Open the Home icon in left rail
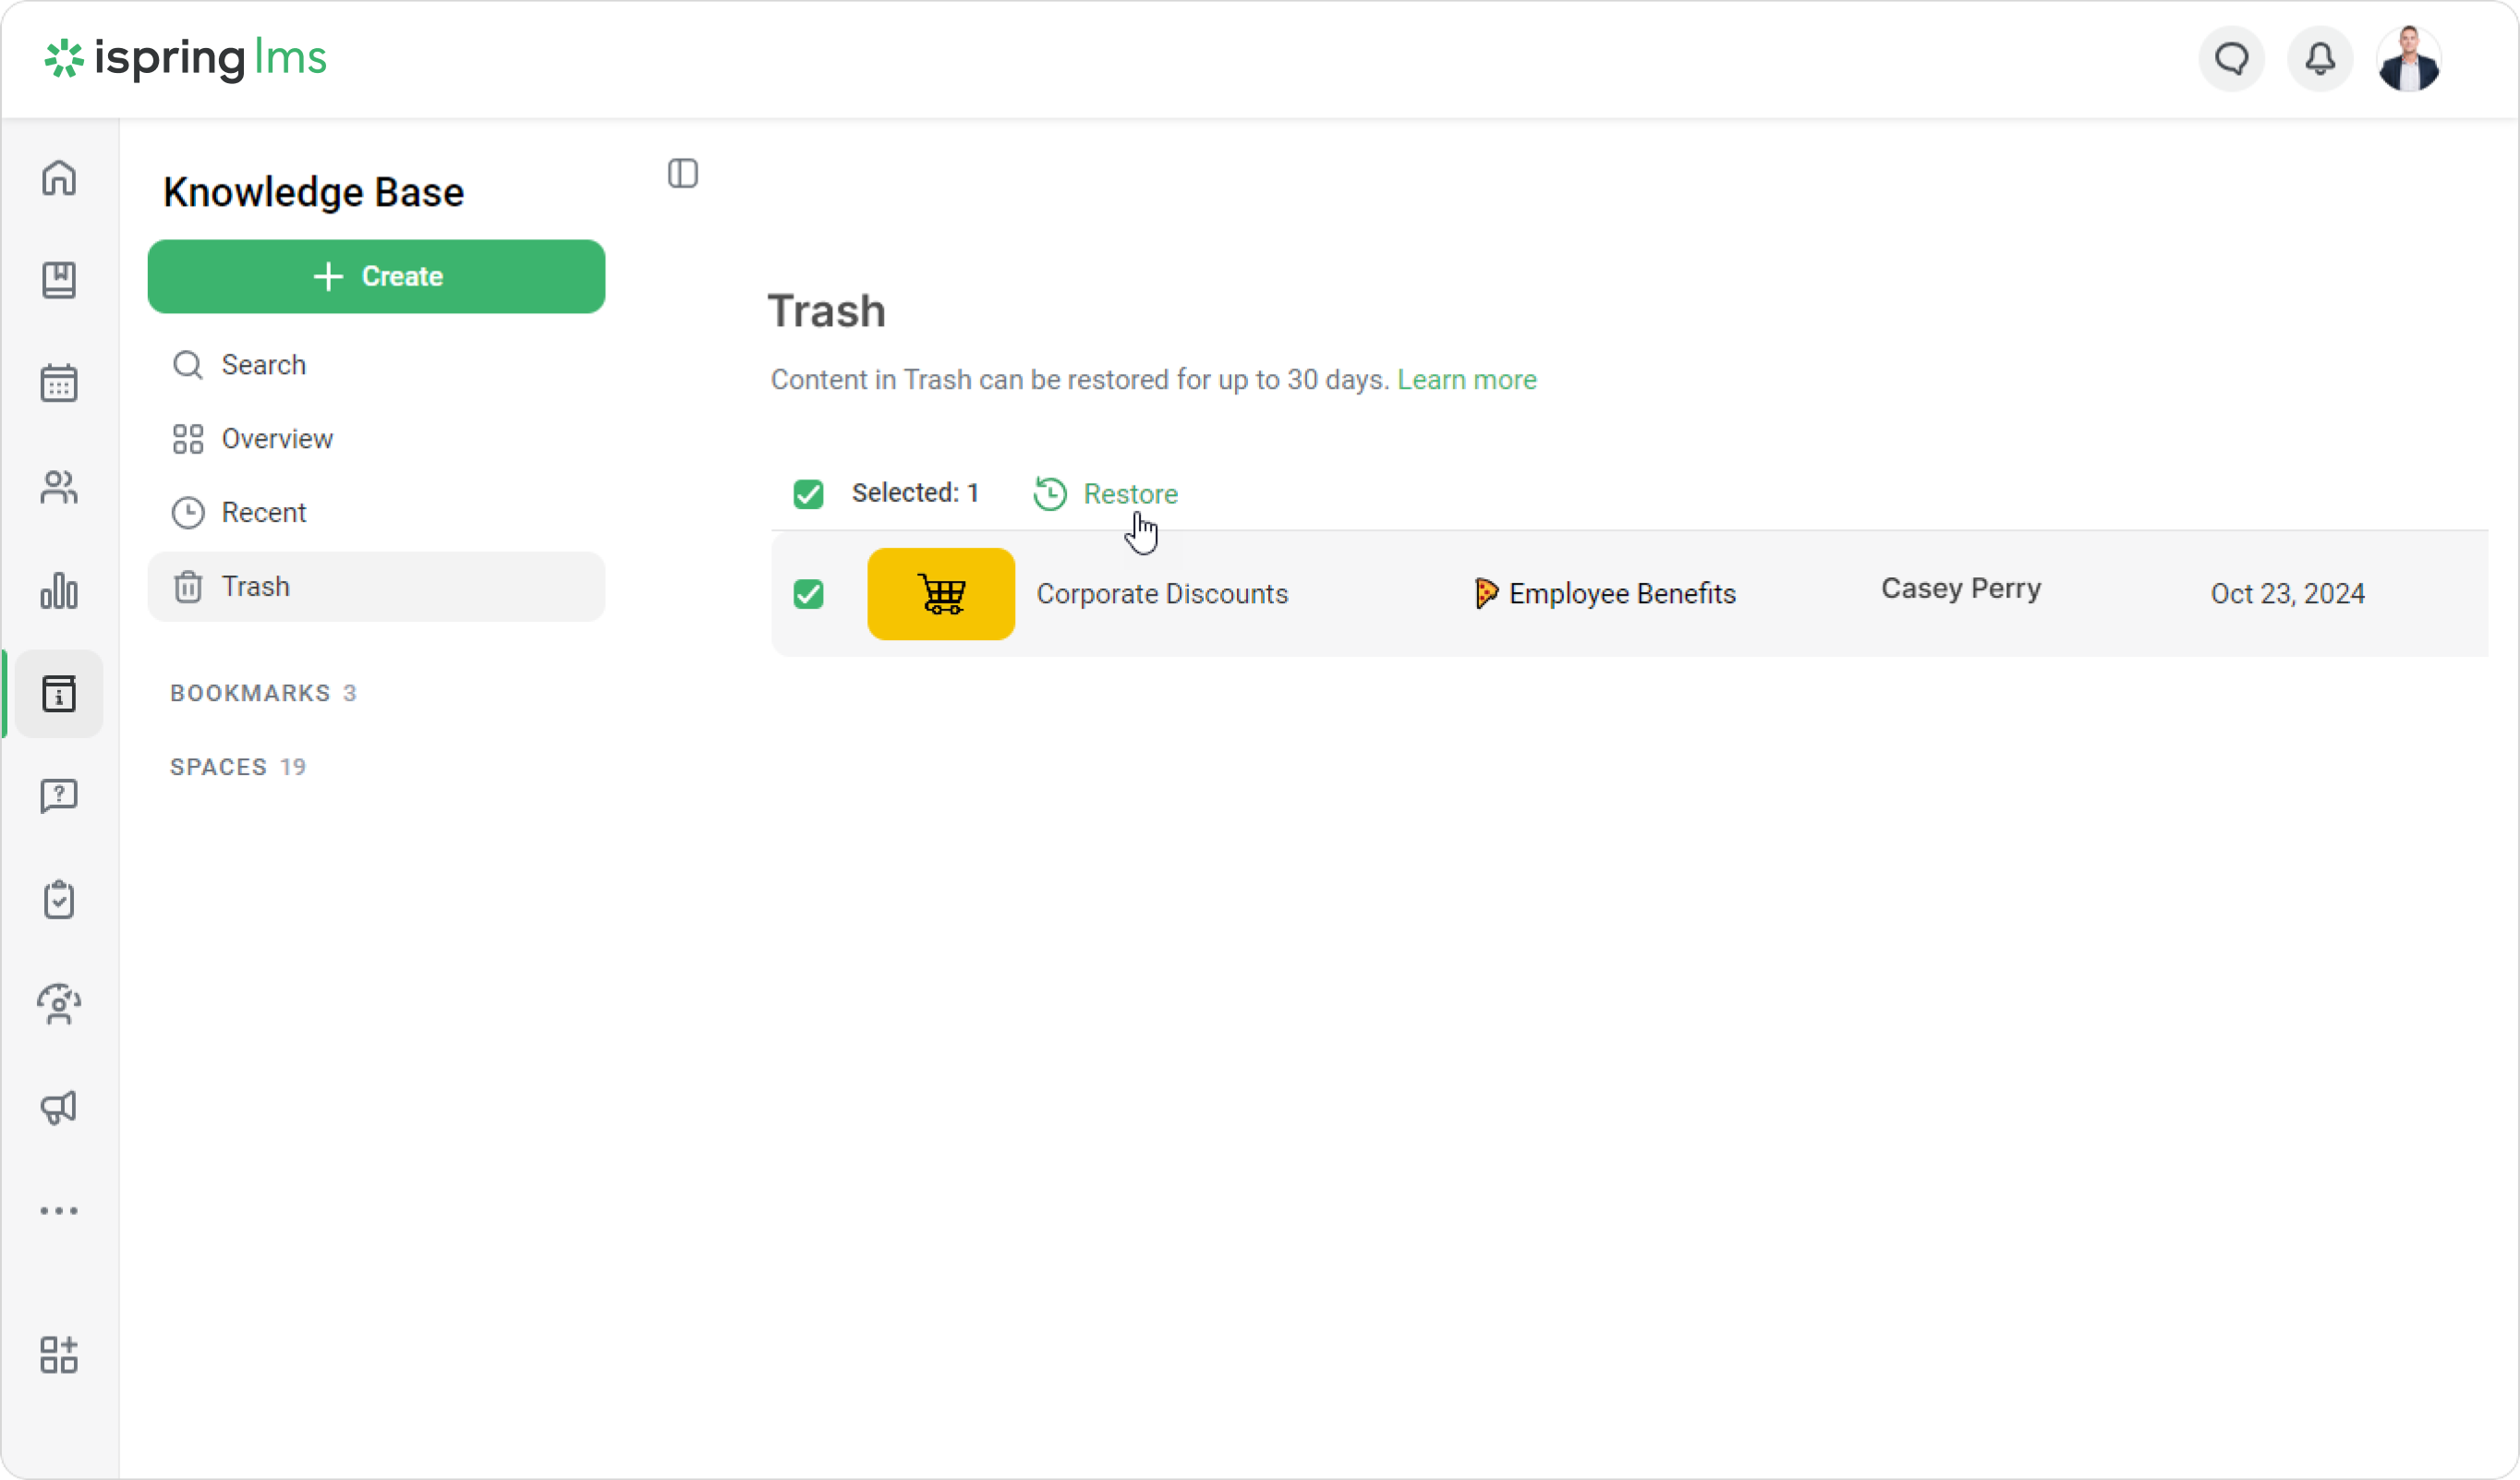 click(59, 178)
